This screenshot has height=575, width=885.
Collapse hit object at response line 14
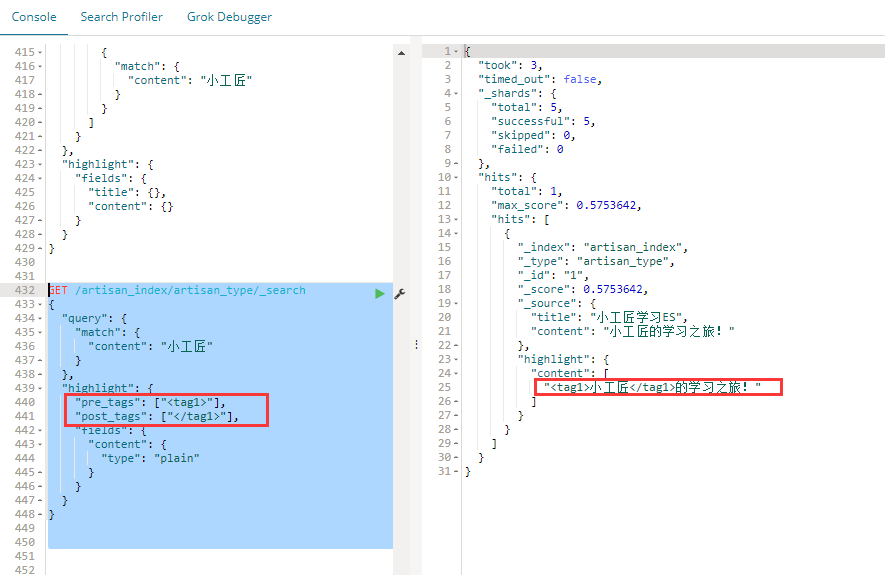tap(456, 234)
